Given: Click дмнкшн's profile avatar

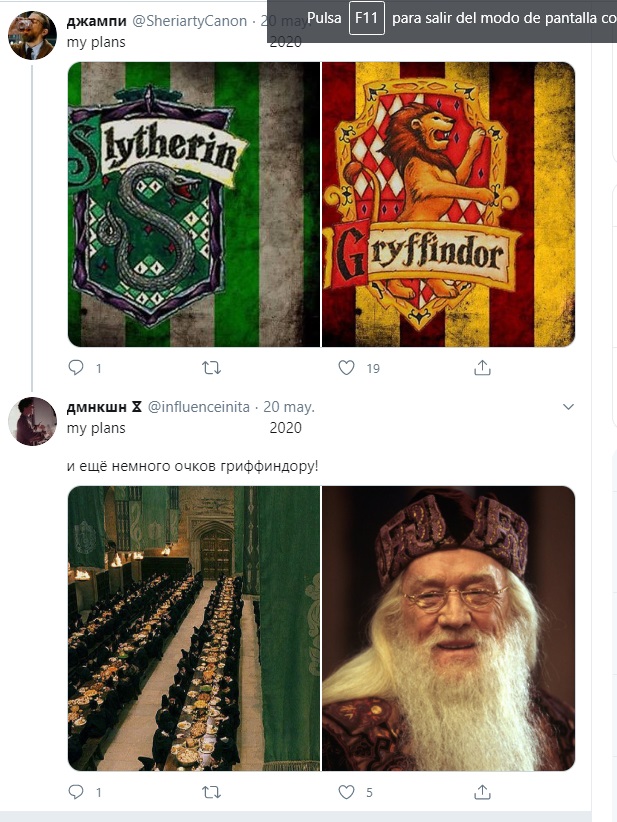Looking at the screenshot, I should click(32, 421).
